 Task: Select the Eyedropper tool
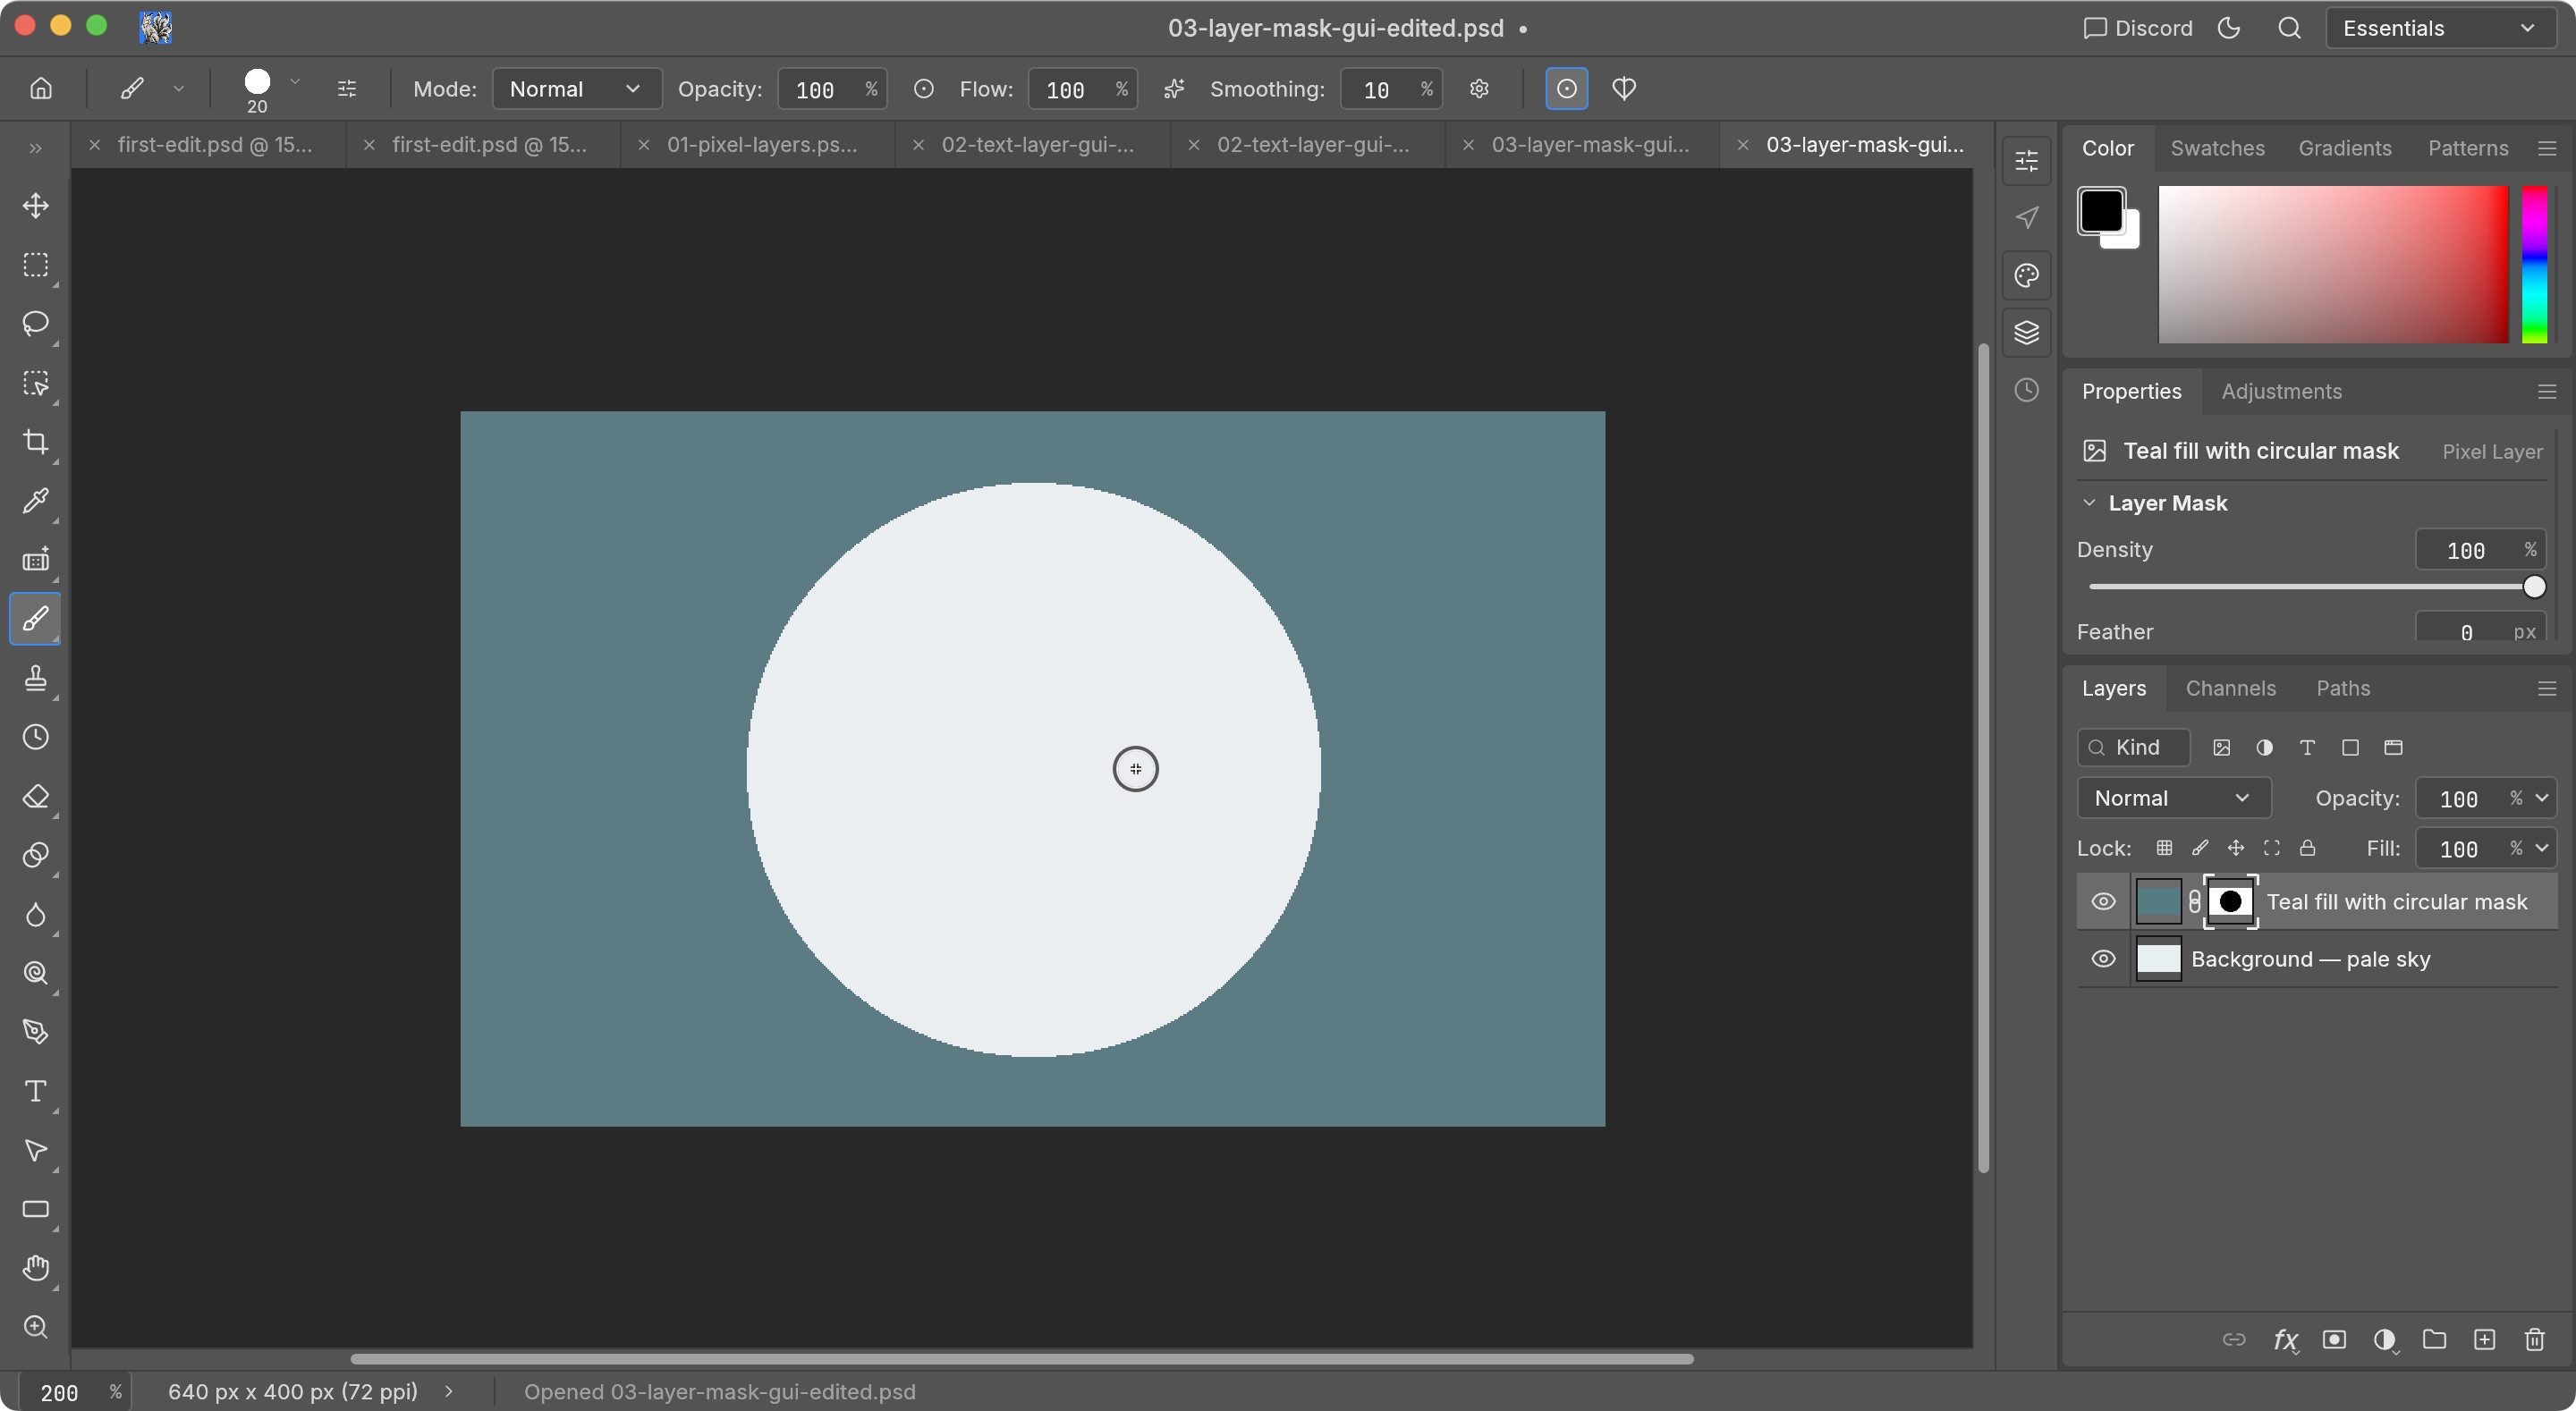pos(36,500)
